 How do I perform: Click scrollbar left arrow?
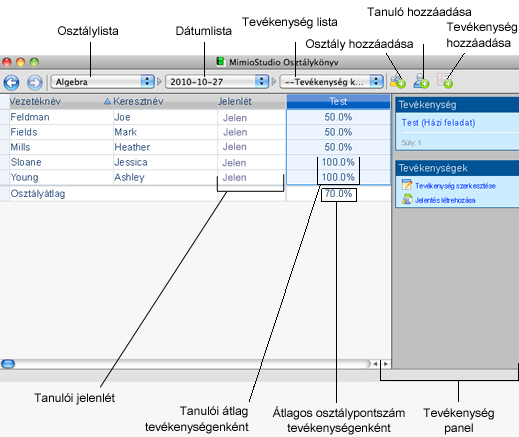coord(376,364)
